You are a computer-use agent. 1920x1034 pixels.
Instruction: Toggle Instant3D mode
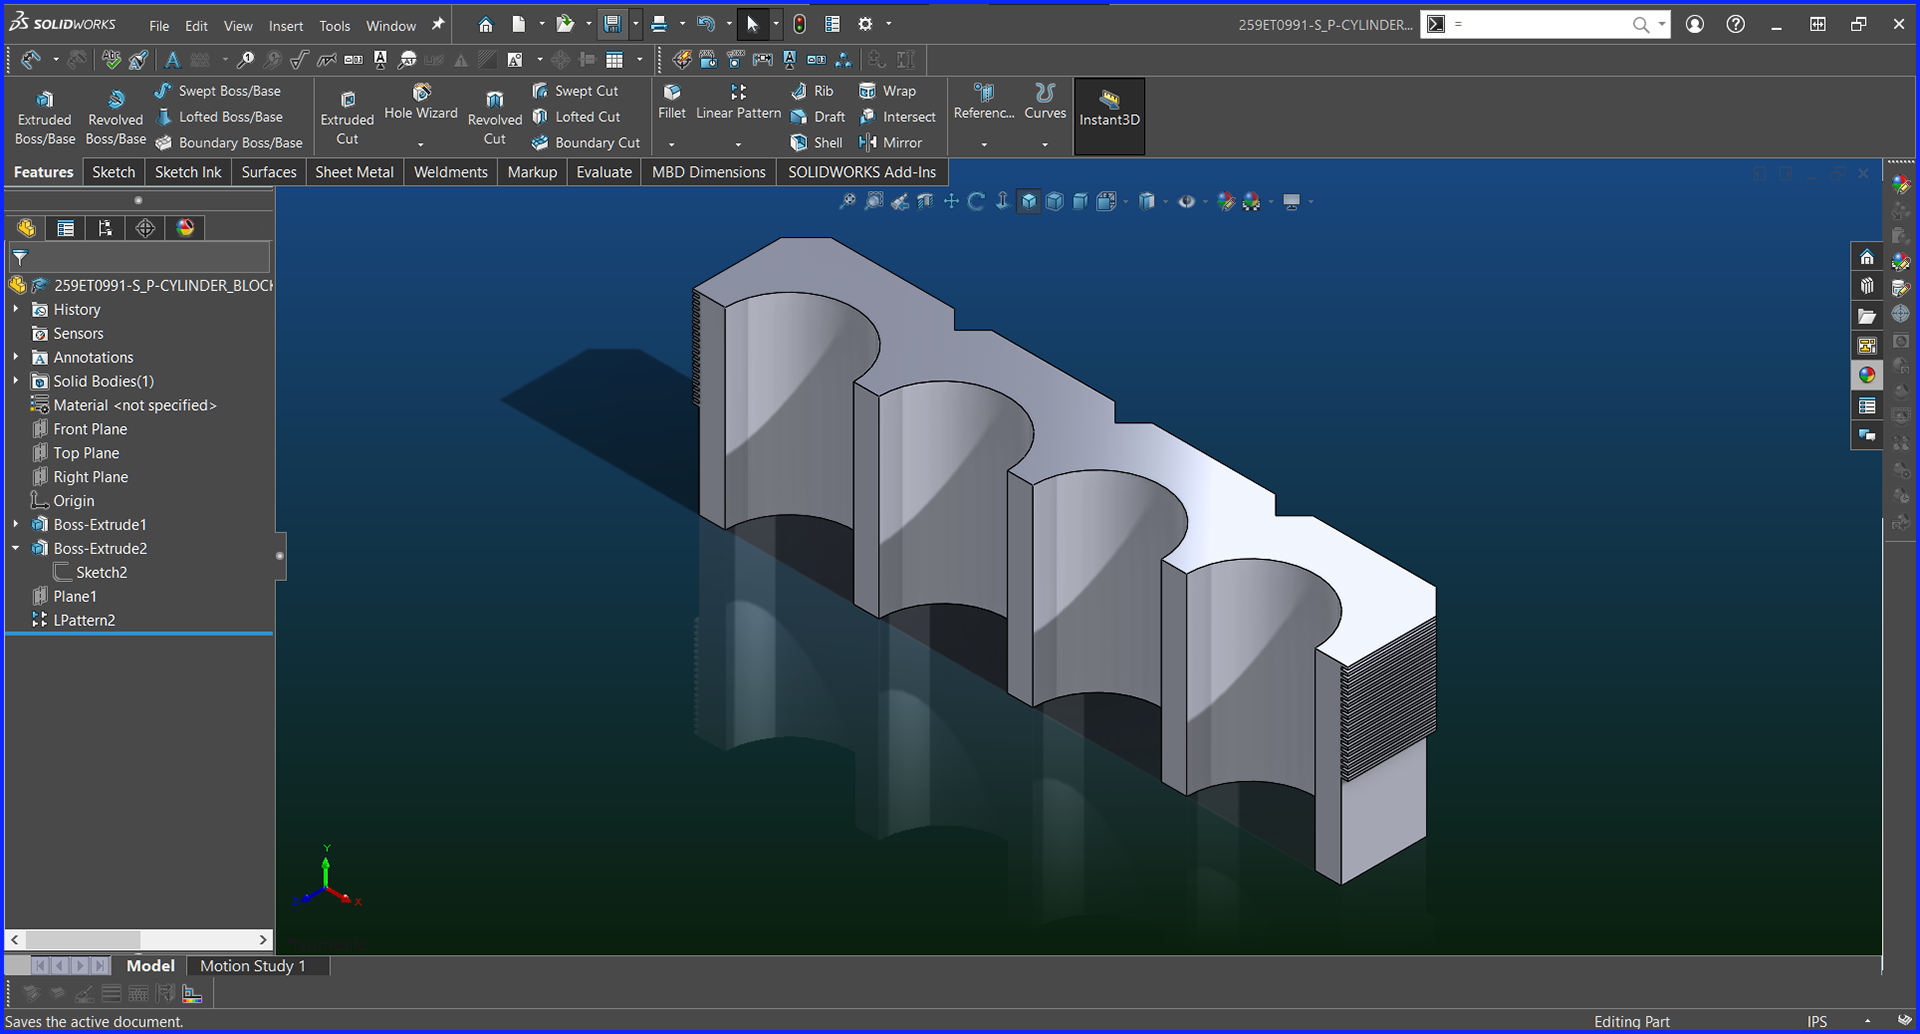pyautogui.click(x=1109, y=117)
